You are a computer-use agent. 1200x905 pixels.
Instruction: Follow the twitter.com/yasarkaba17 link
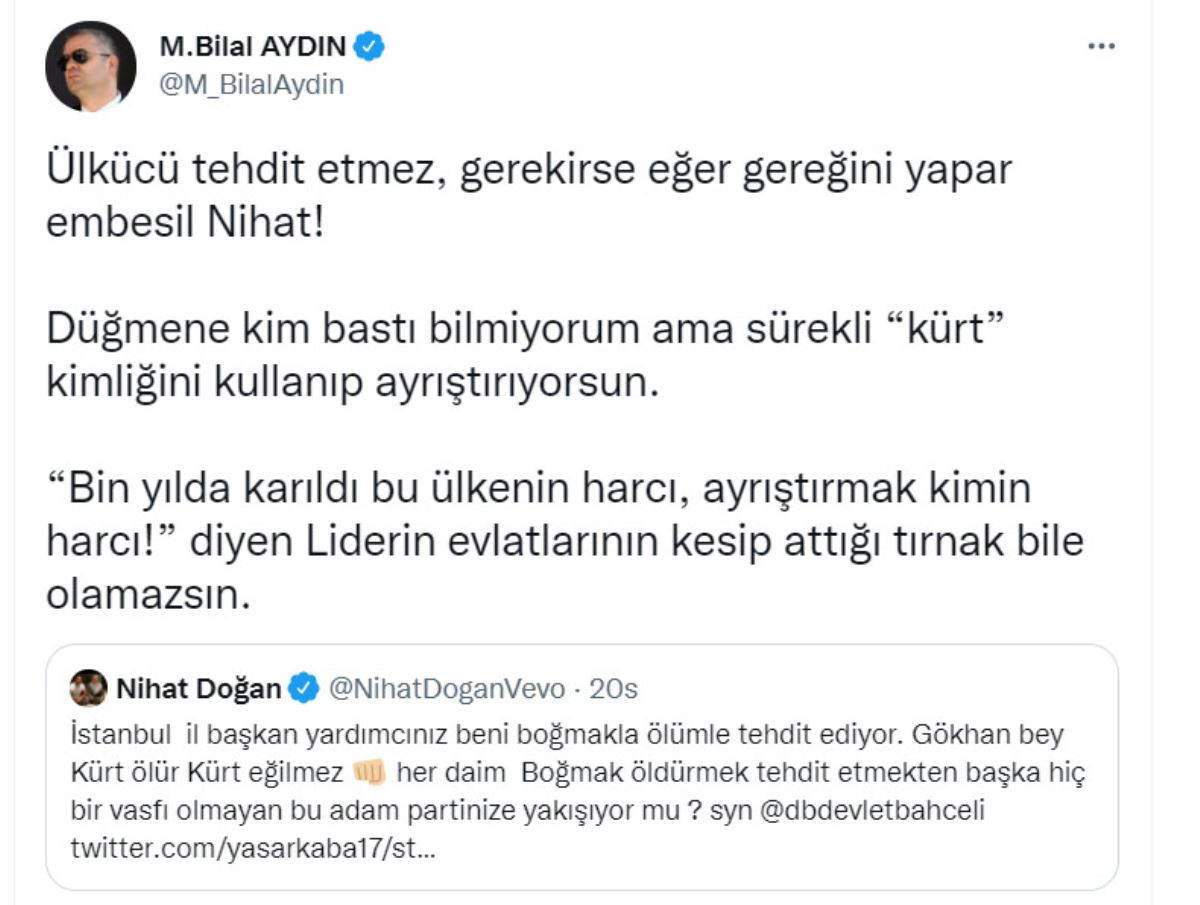click(x=252, y=849)
